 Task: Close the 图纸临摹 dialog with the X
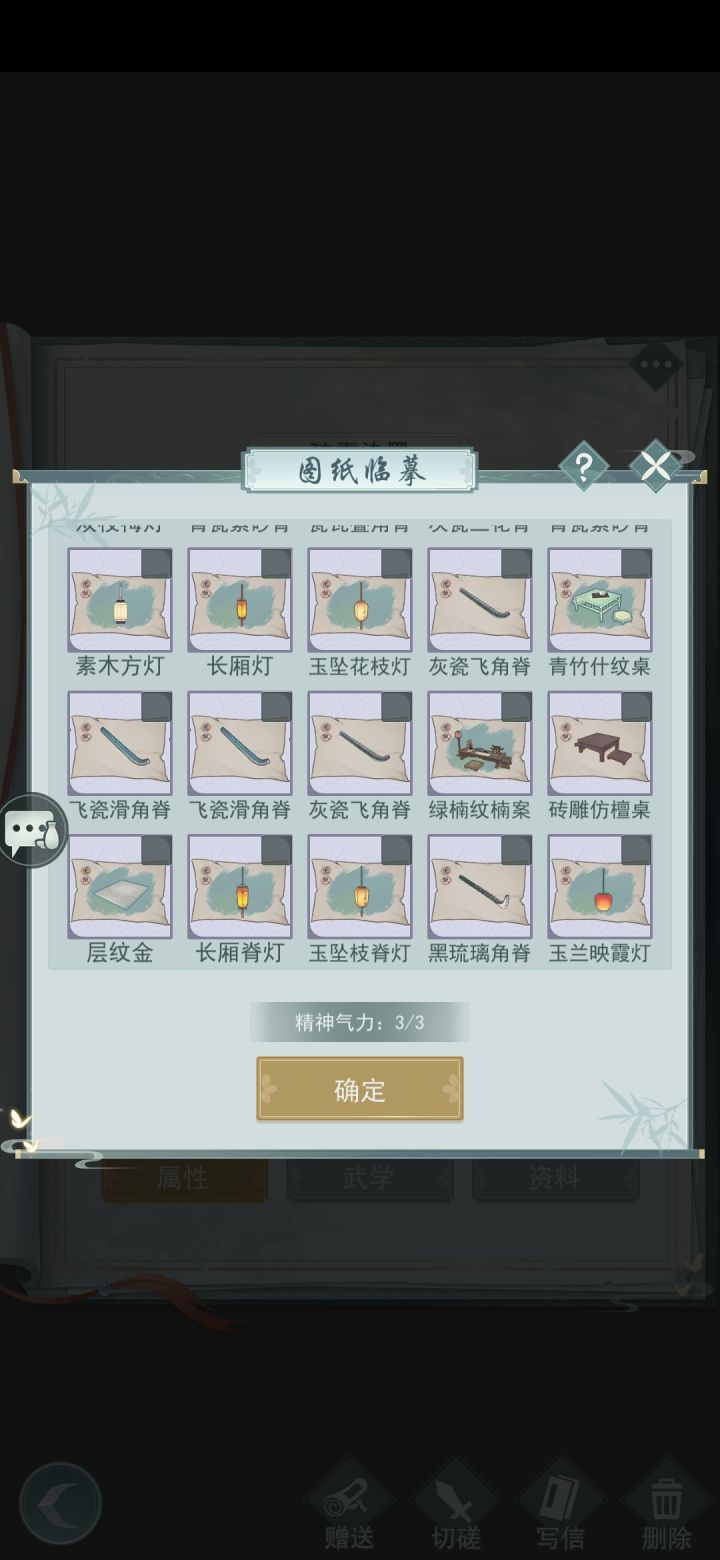click(x=656, y=466)
